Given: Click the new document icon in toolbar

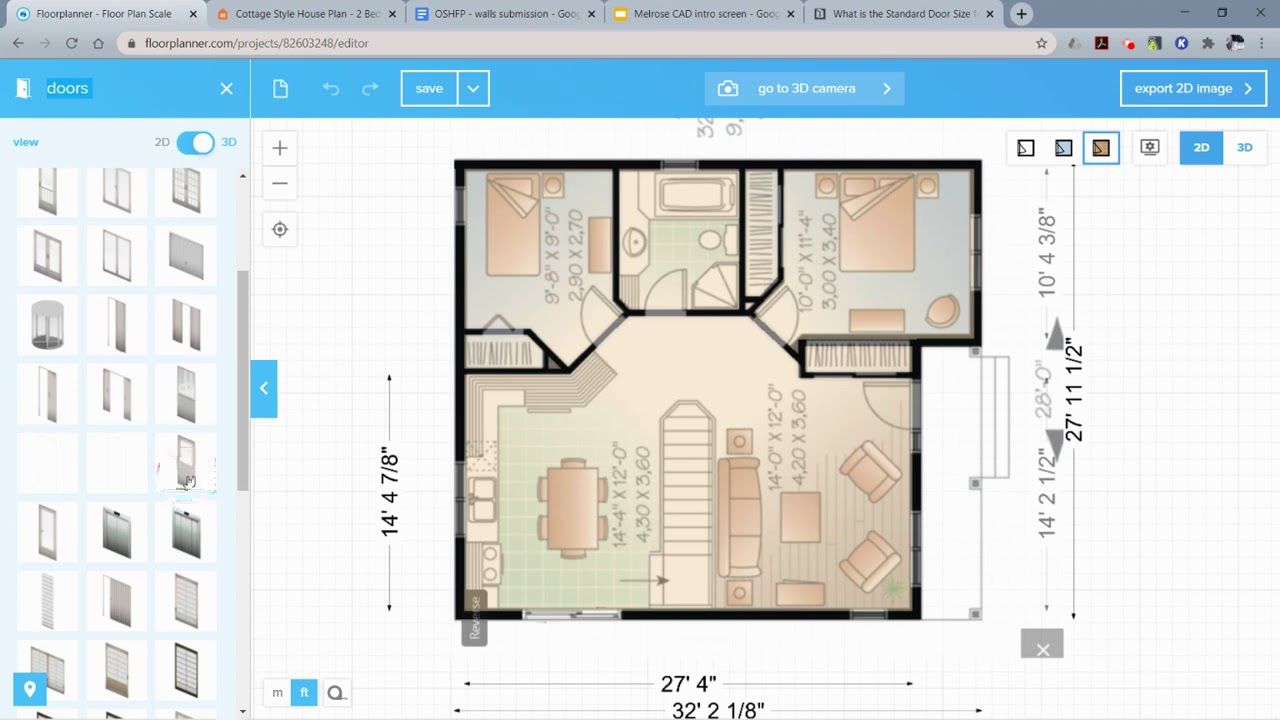Looking at the screenshot, I should pyautogui.click(x=280, y=88).
